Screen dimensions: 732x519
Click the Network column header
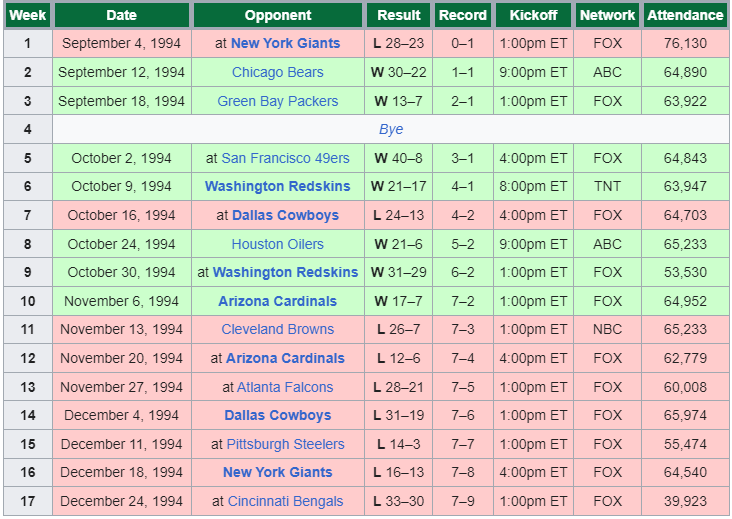607,15
